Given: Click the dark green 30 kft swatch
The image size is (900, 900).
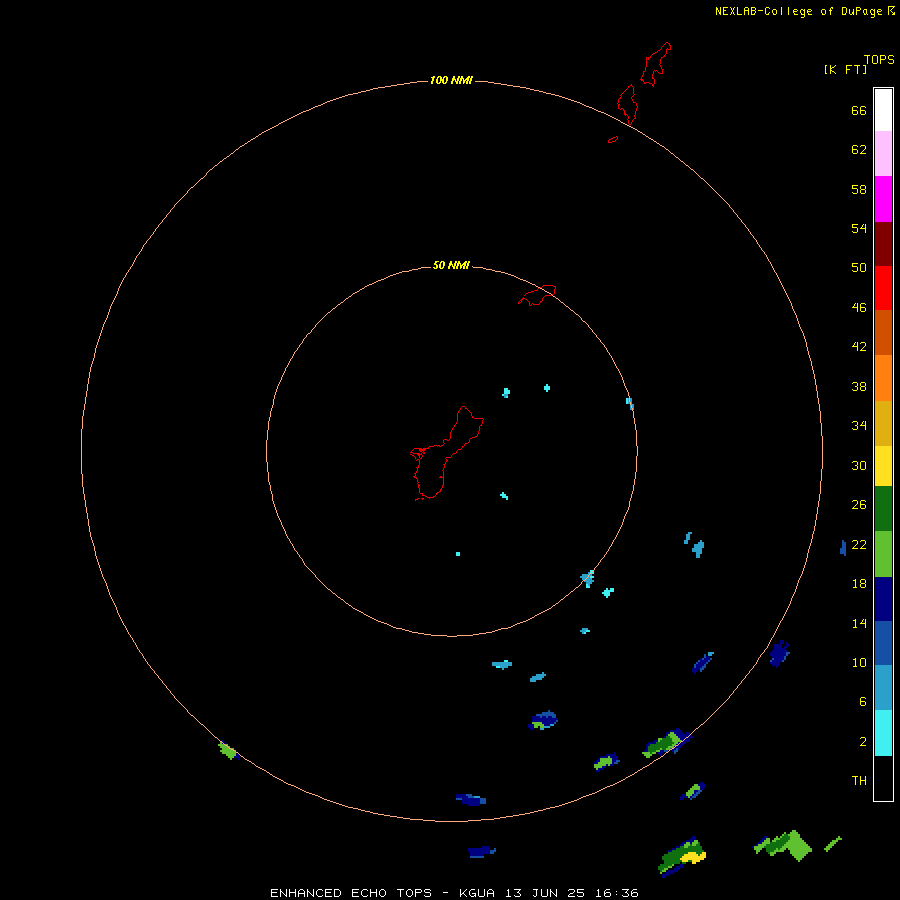Looking at the screenshot, I should (x=883, y=509).
